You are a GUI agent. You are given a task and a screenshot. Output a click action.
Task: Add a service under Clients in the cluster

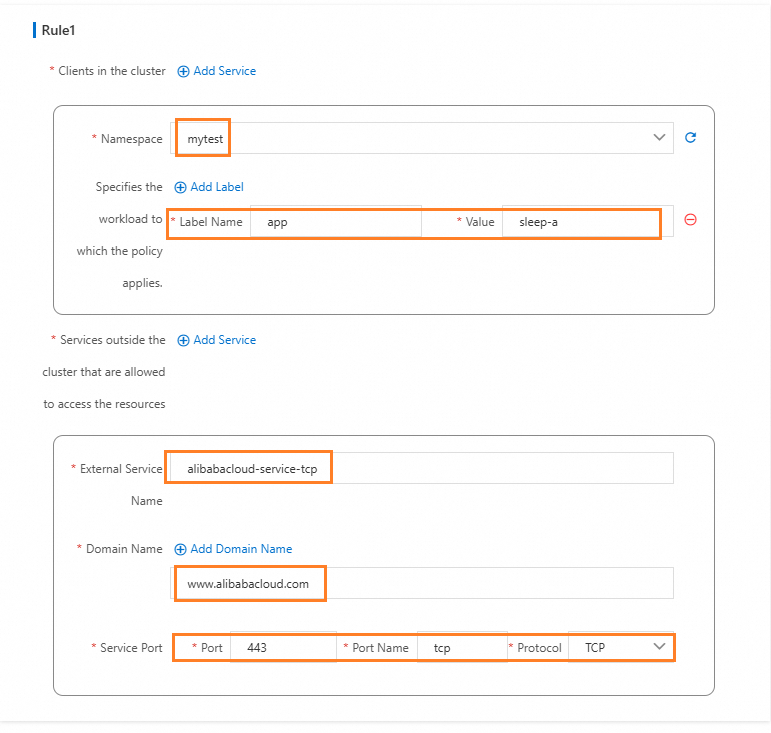[x=216, y=71]
